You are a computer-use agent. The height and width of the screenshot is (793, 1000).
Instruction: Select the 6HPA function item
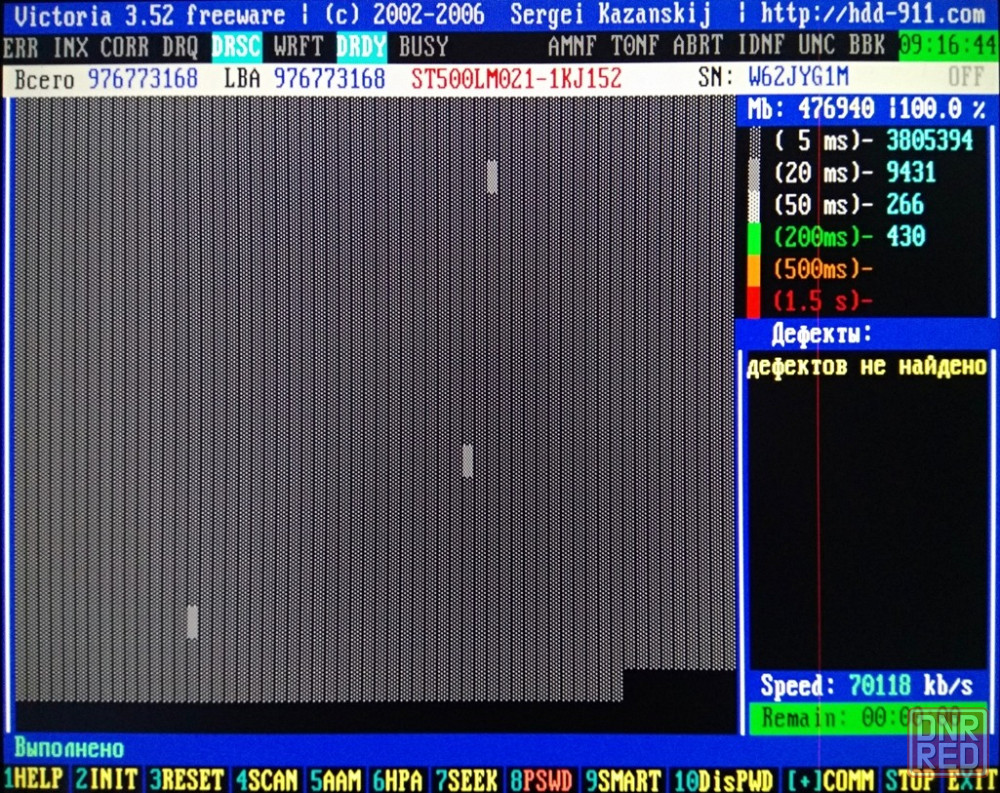tap(397, 779)
